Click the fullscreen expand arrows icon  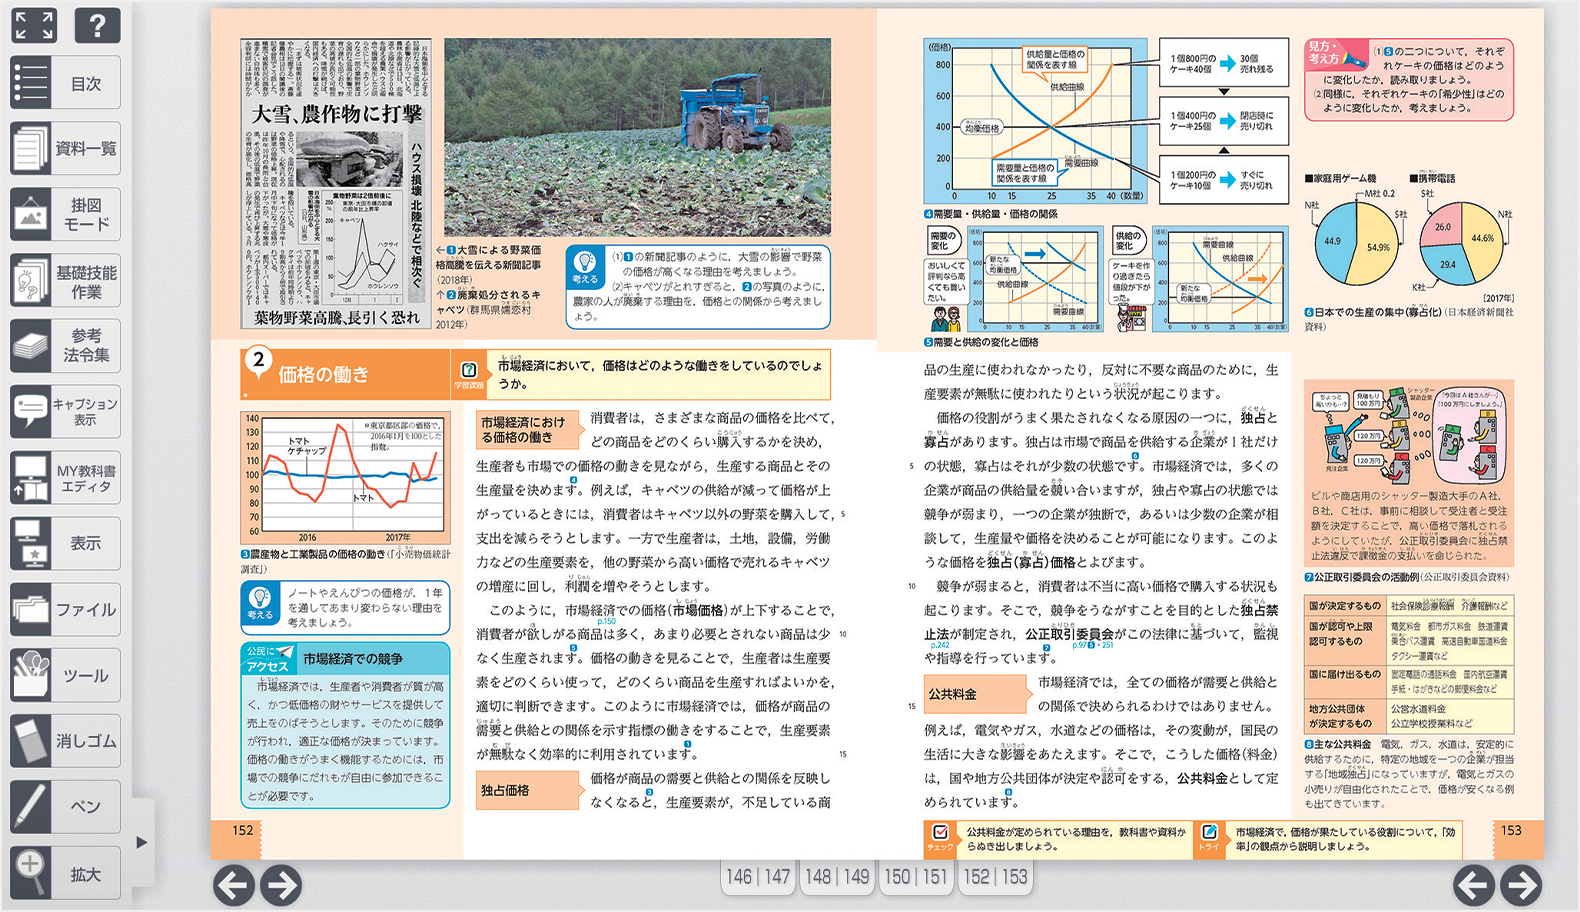[34, 25]
